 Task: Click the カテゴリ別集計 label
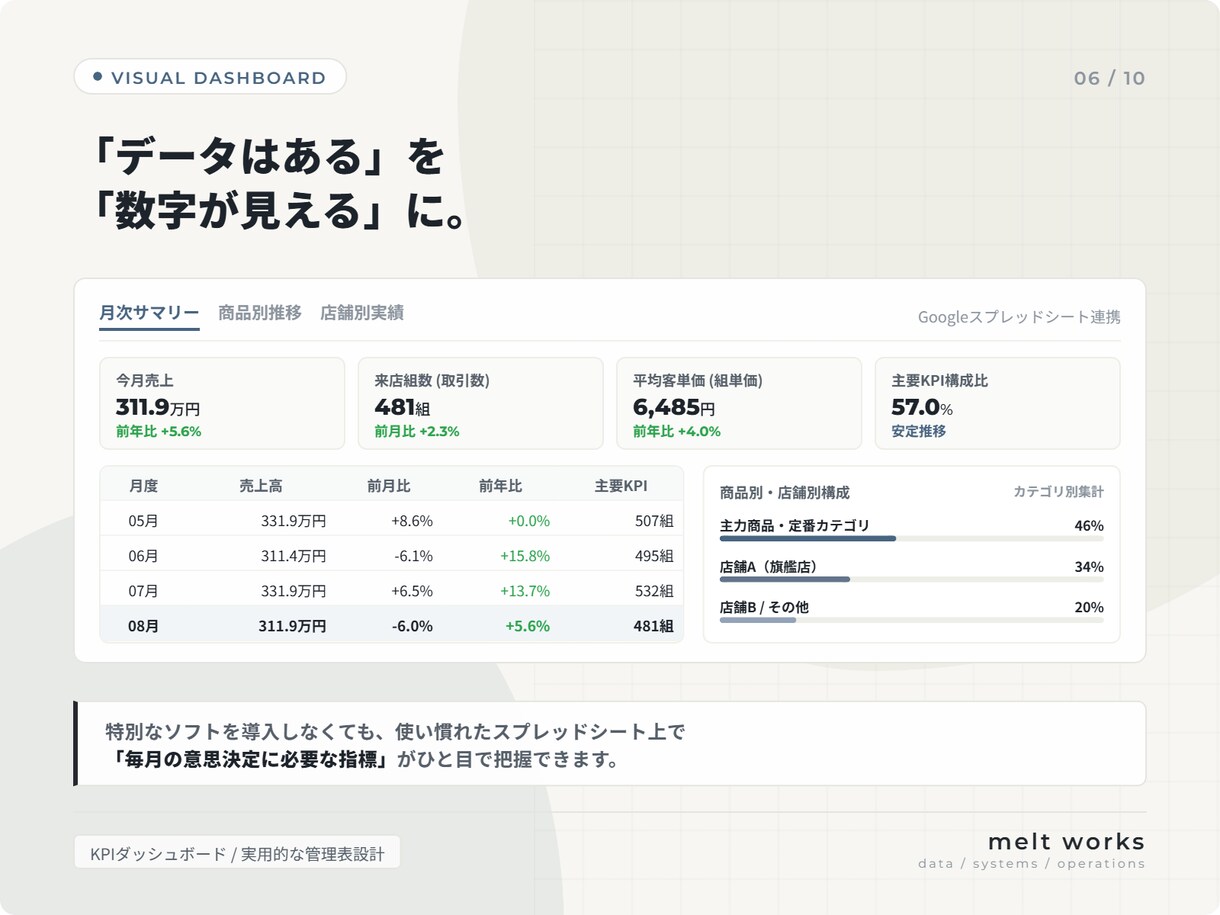point(1059,492)
